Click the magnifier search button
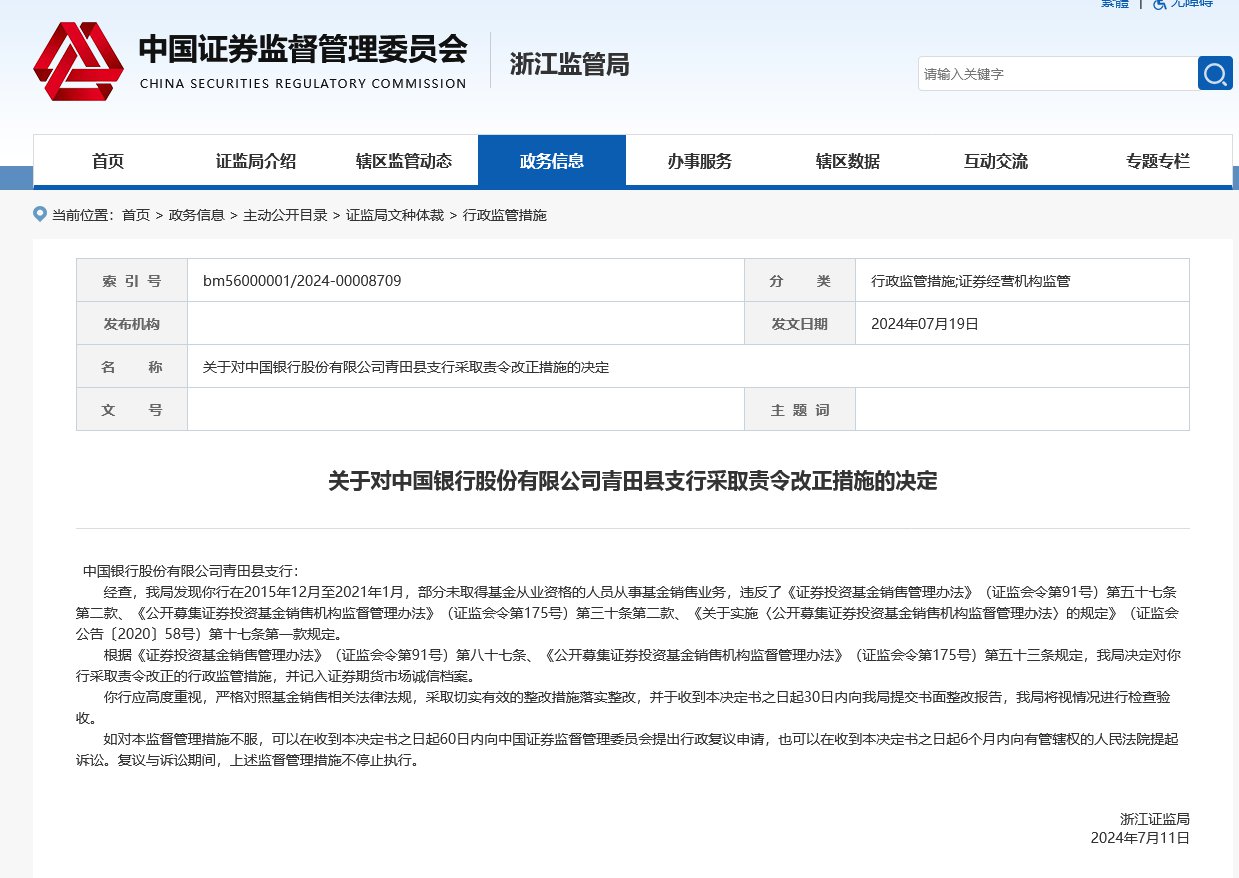This screenshot has width=1239, height=878. (1215, 73)
